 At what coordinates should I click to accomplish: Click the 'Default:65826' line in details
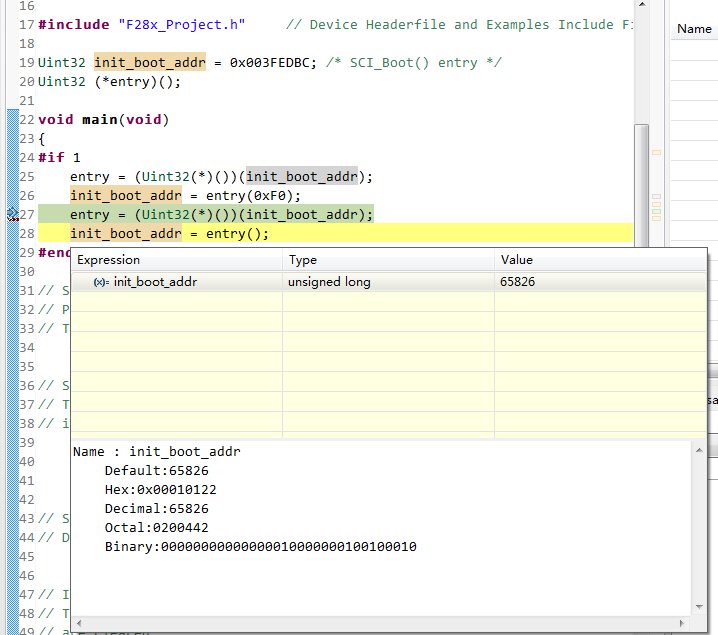[157, 471]
